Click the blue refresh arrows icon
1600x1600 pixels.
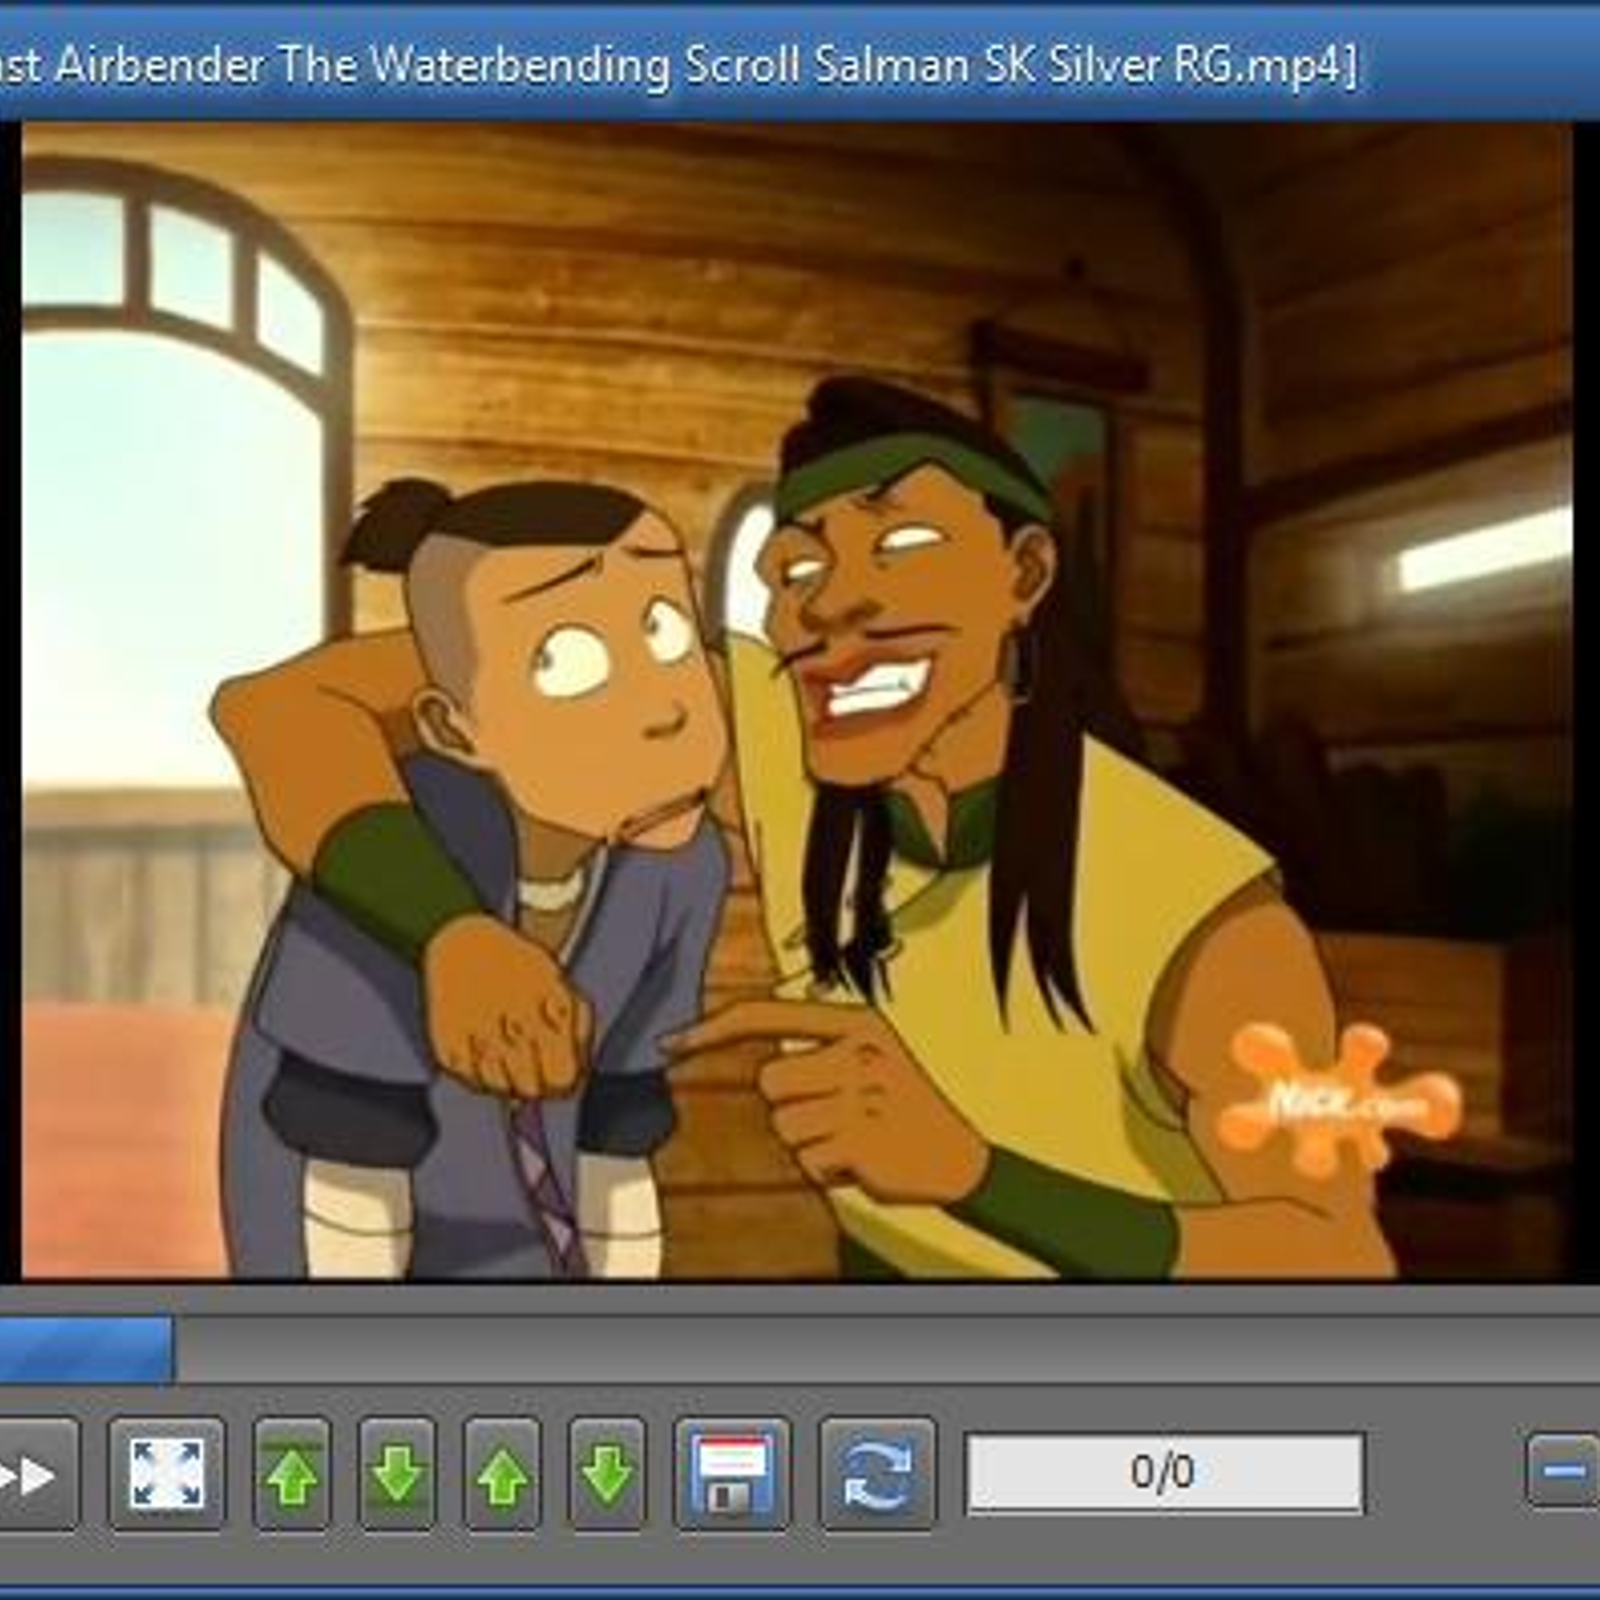click(x=877, y=1474)
